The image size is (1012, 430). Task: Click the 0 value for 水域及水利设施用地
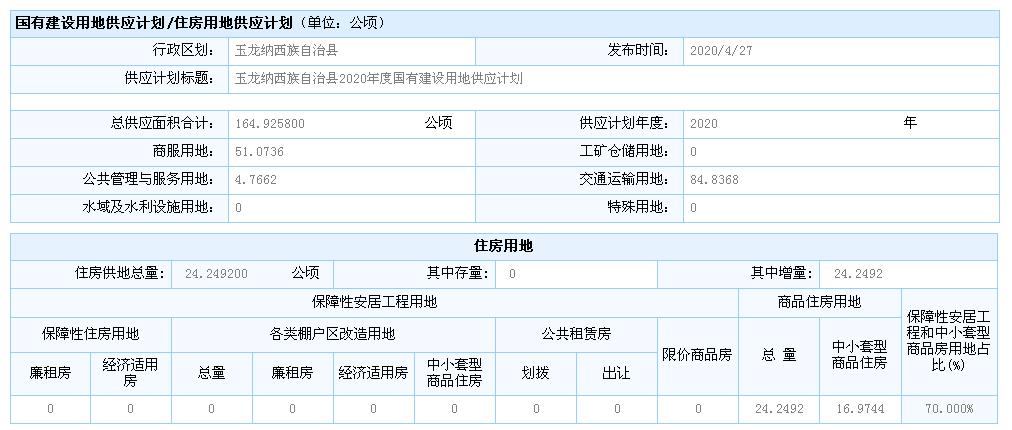239,209
